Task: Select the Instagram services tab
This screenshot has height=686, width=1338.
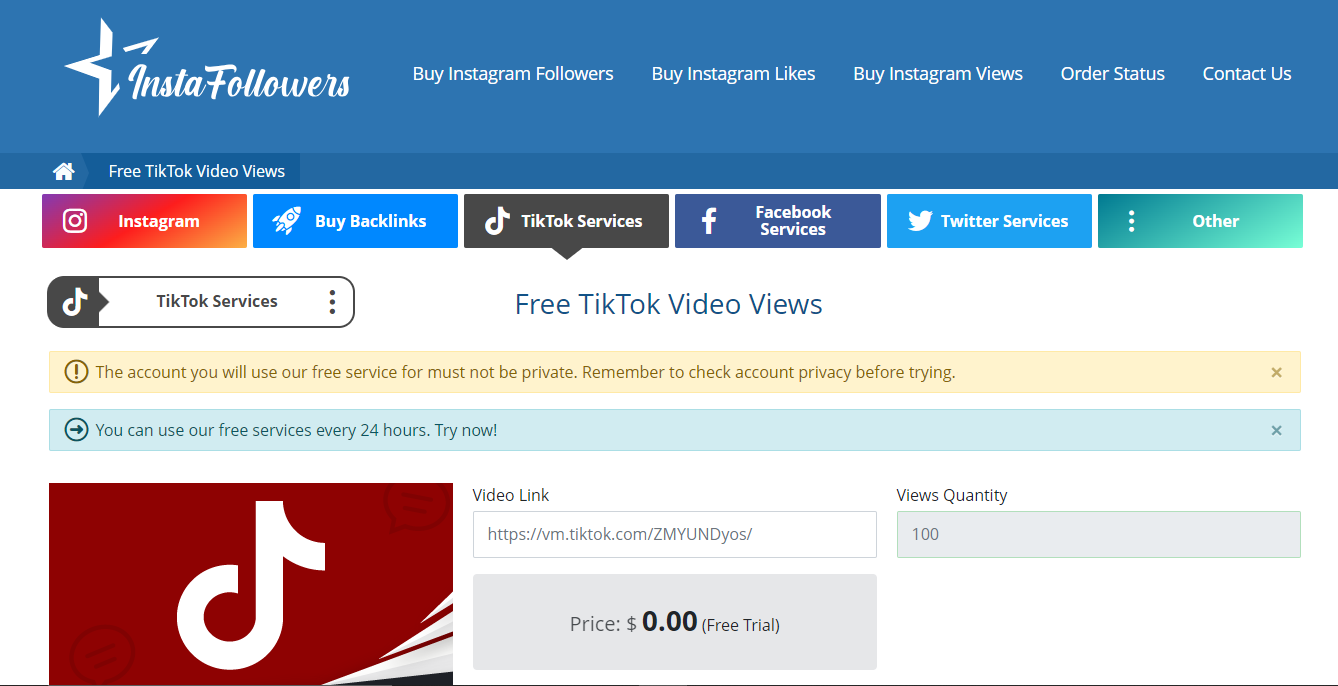Action: [x=144, y=221]
